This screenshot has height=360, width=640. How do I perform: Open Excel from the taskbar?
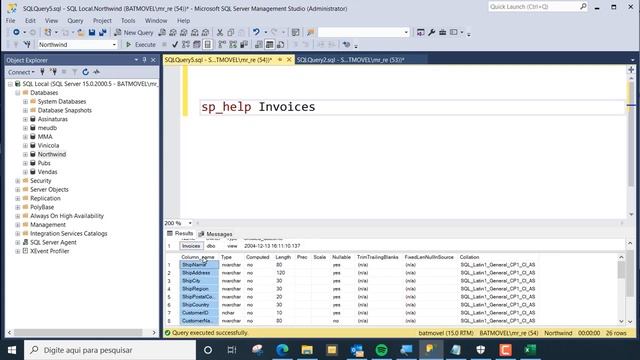530,350
